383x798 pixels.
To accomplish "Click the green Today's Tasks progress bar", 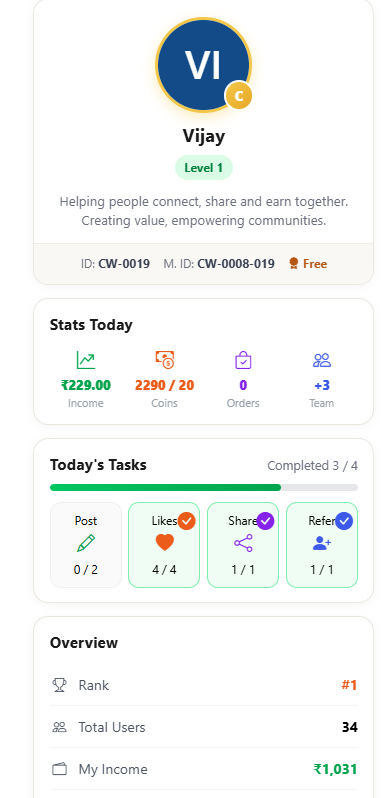I will (165, 488).
